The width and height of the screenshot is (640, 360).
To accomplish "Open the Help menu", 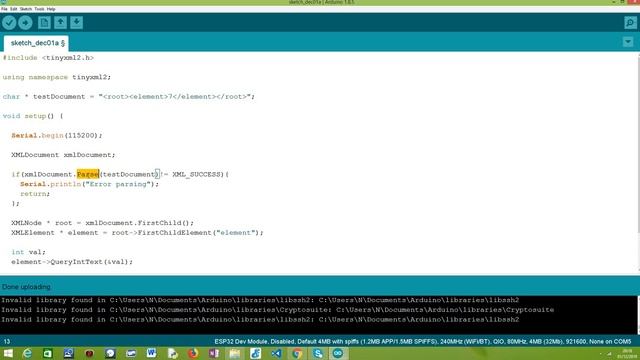I will [x=51, y=9].
